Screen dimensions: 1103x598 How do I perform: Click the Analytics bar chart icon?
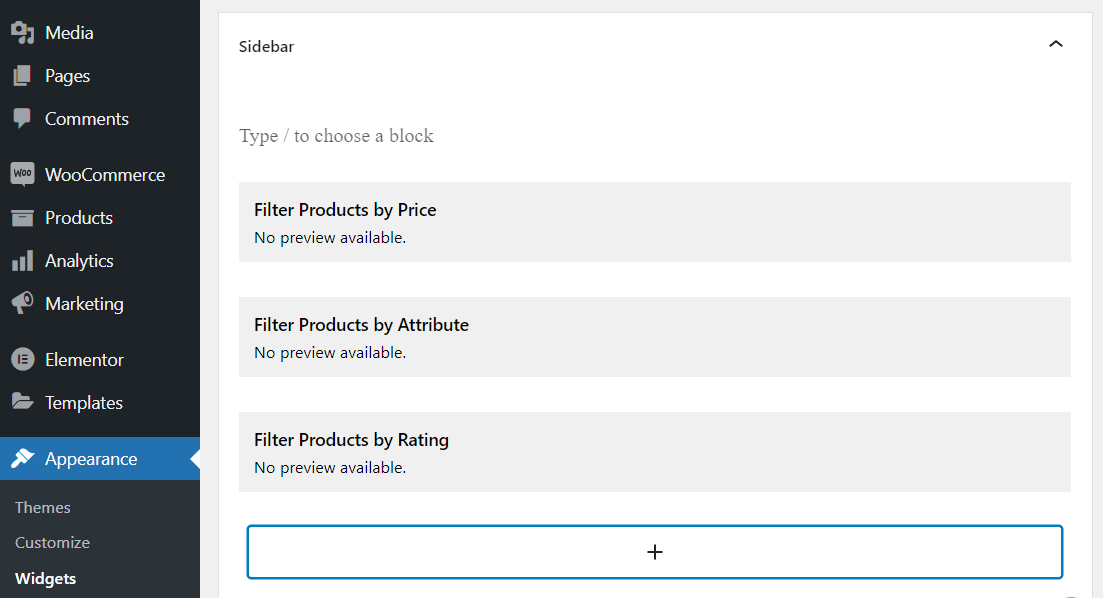pos(23,260)
